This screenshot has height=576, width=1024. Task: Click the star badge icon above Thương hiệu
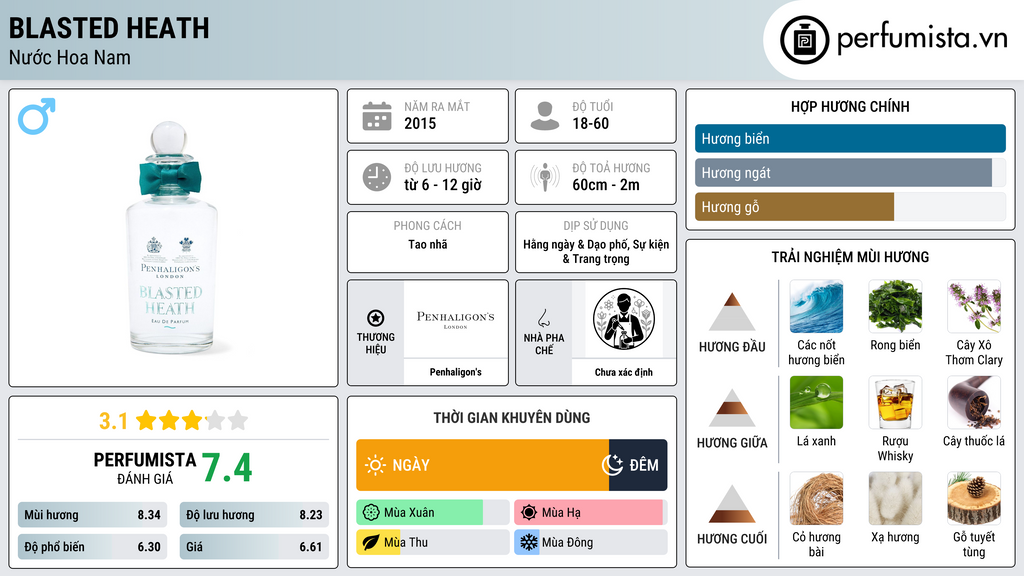point(376,318)
